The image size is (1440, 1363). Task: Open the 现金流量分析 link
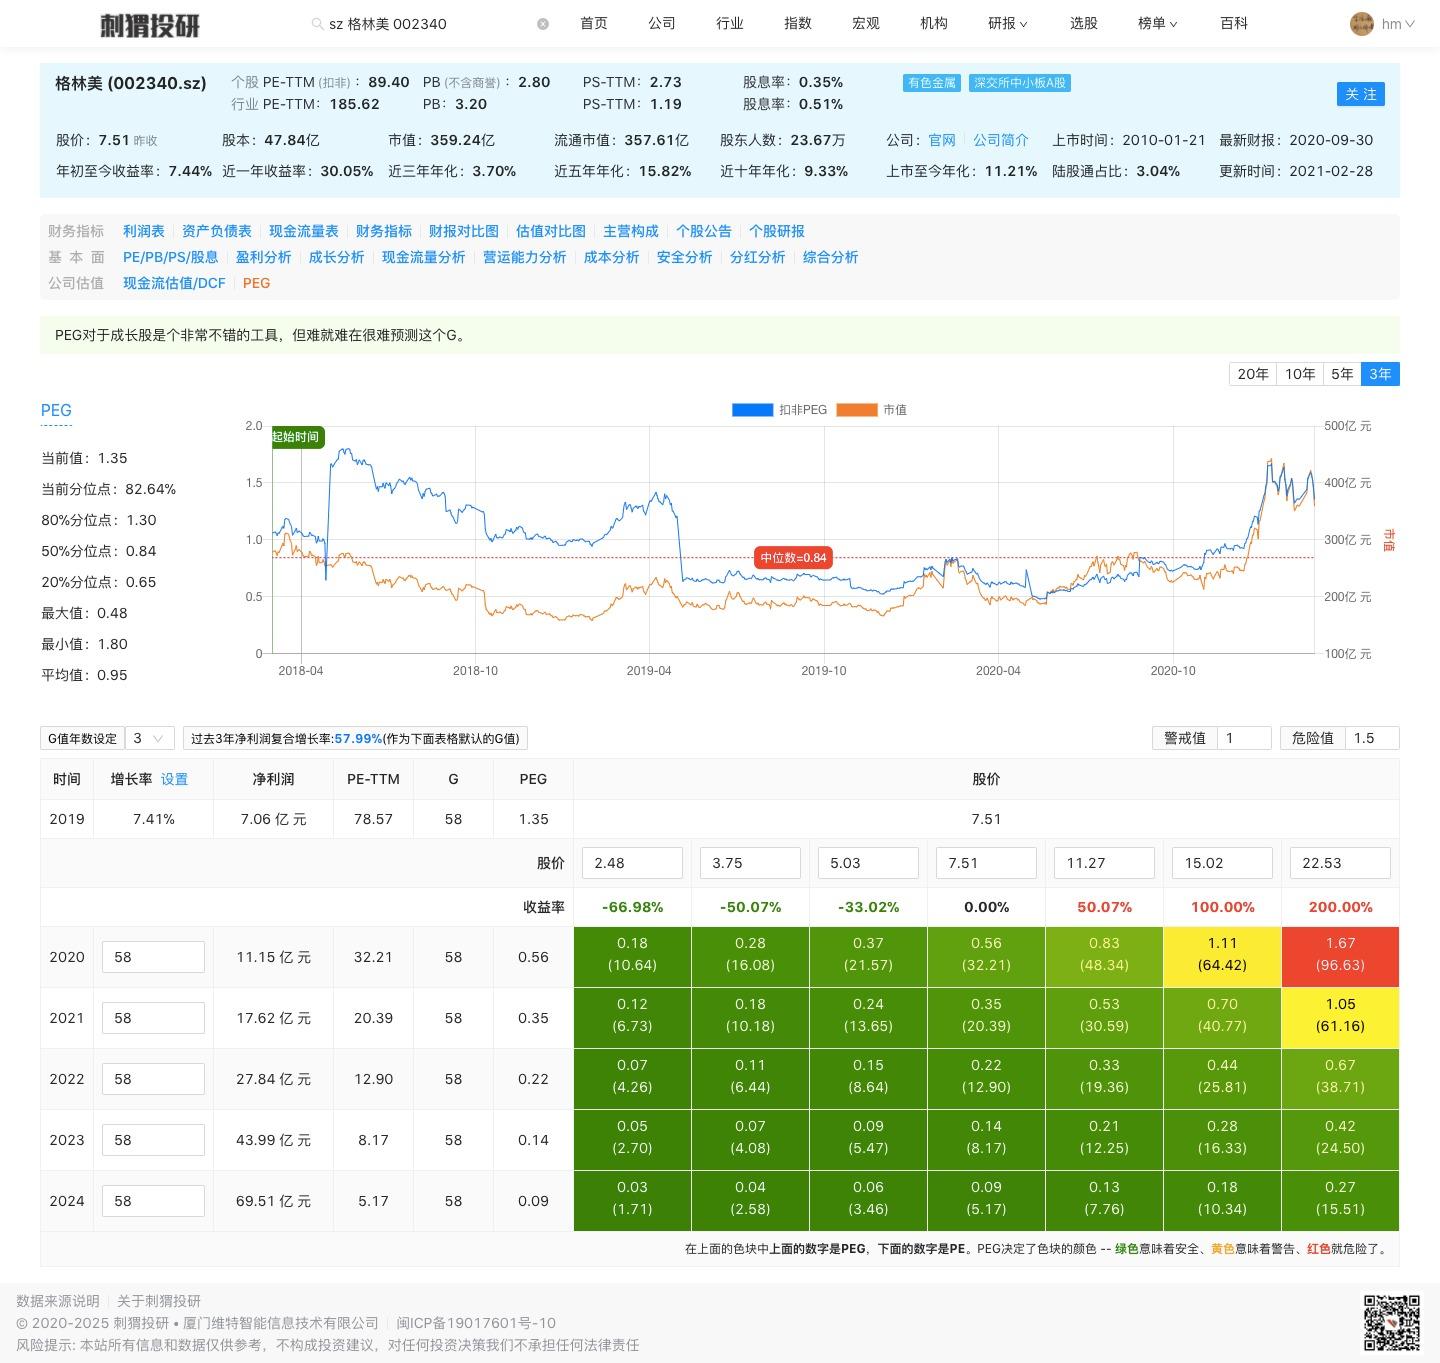pyautogui.click(x=424, y=257)
